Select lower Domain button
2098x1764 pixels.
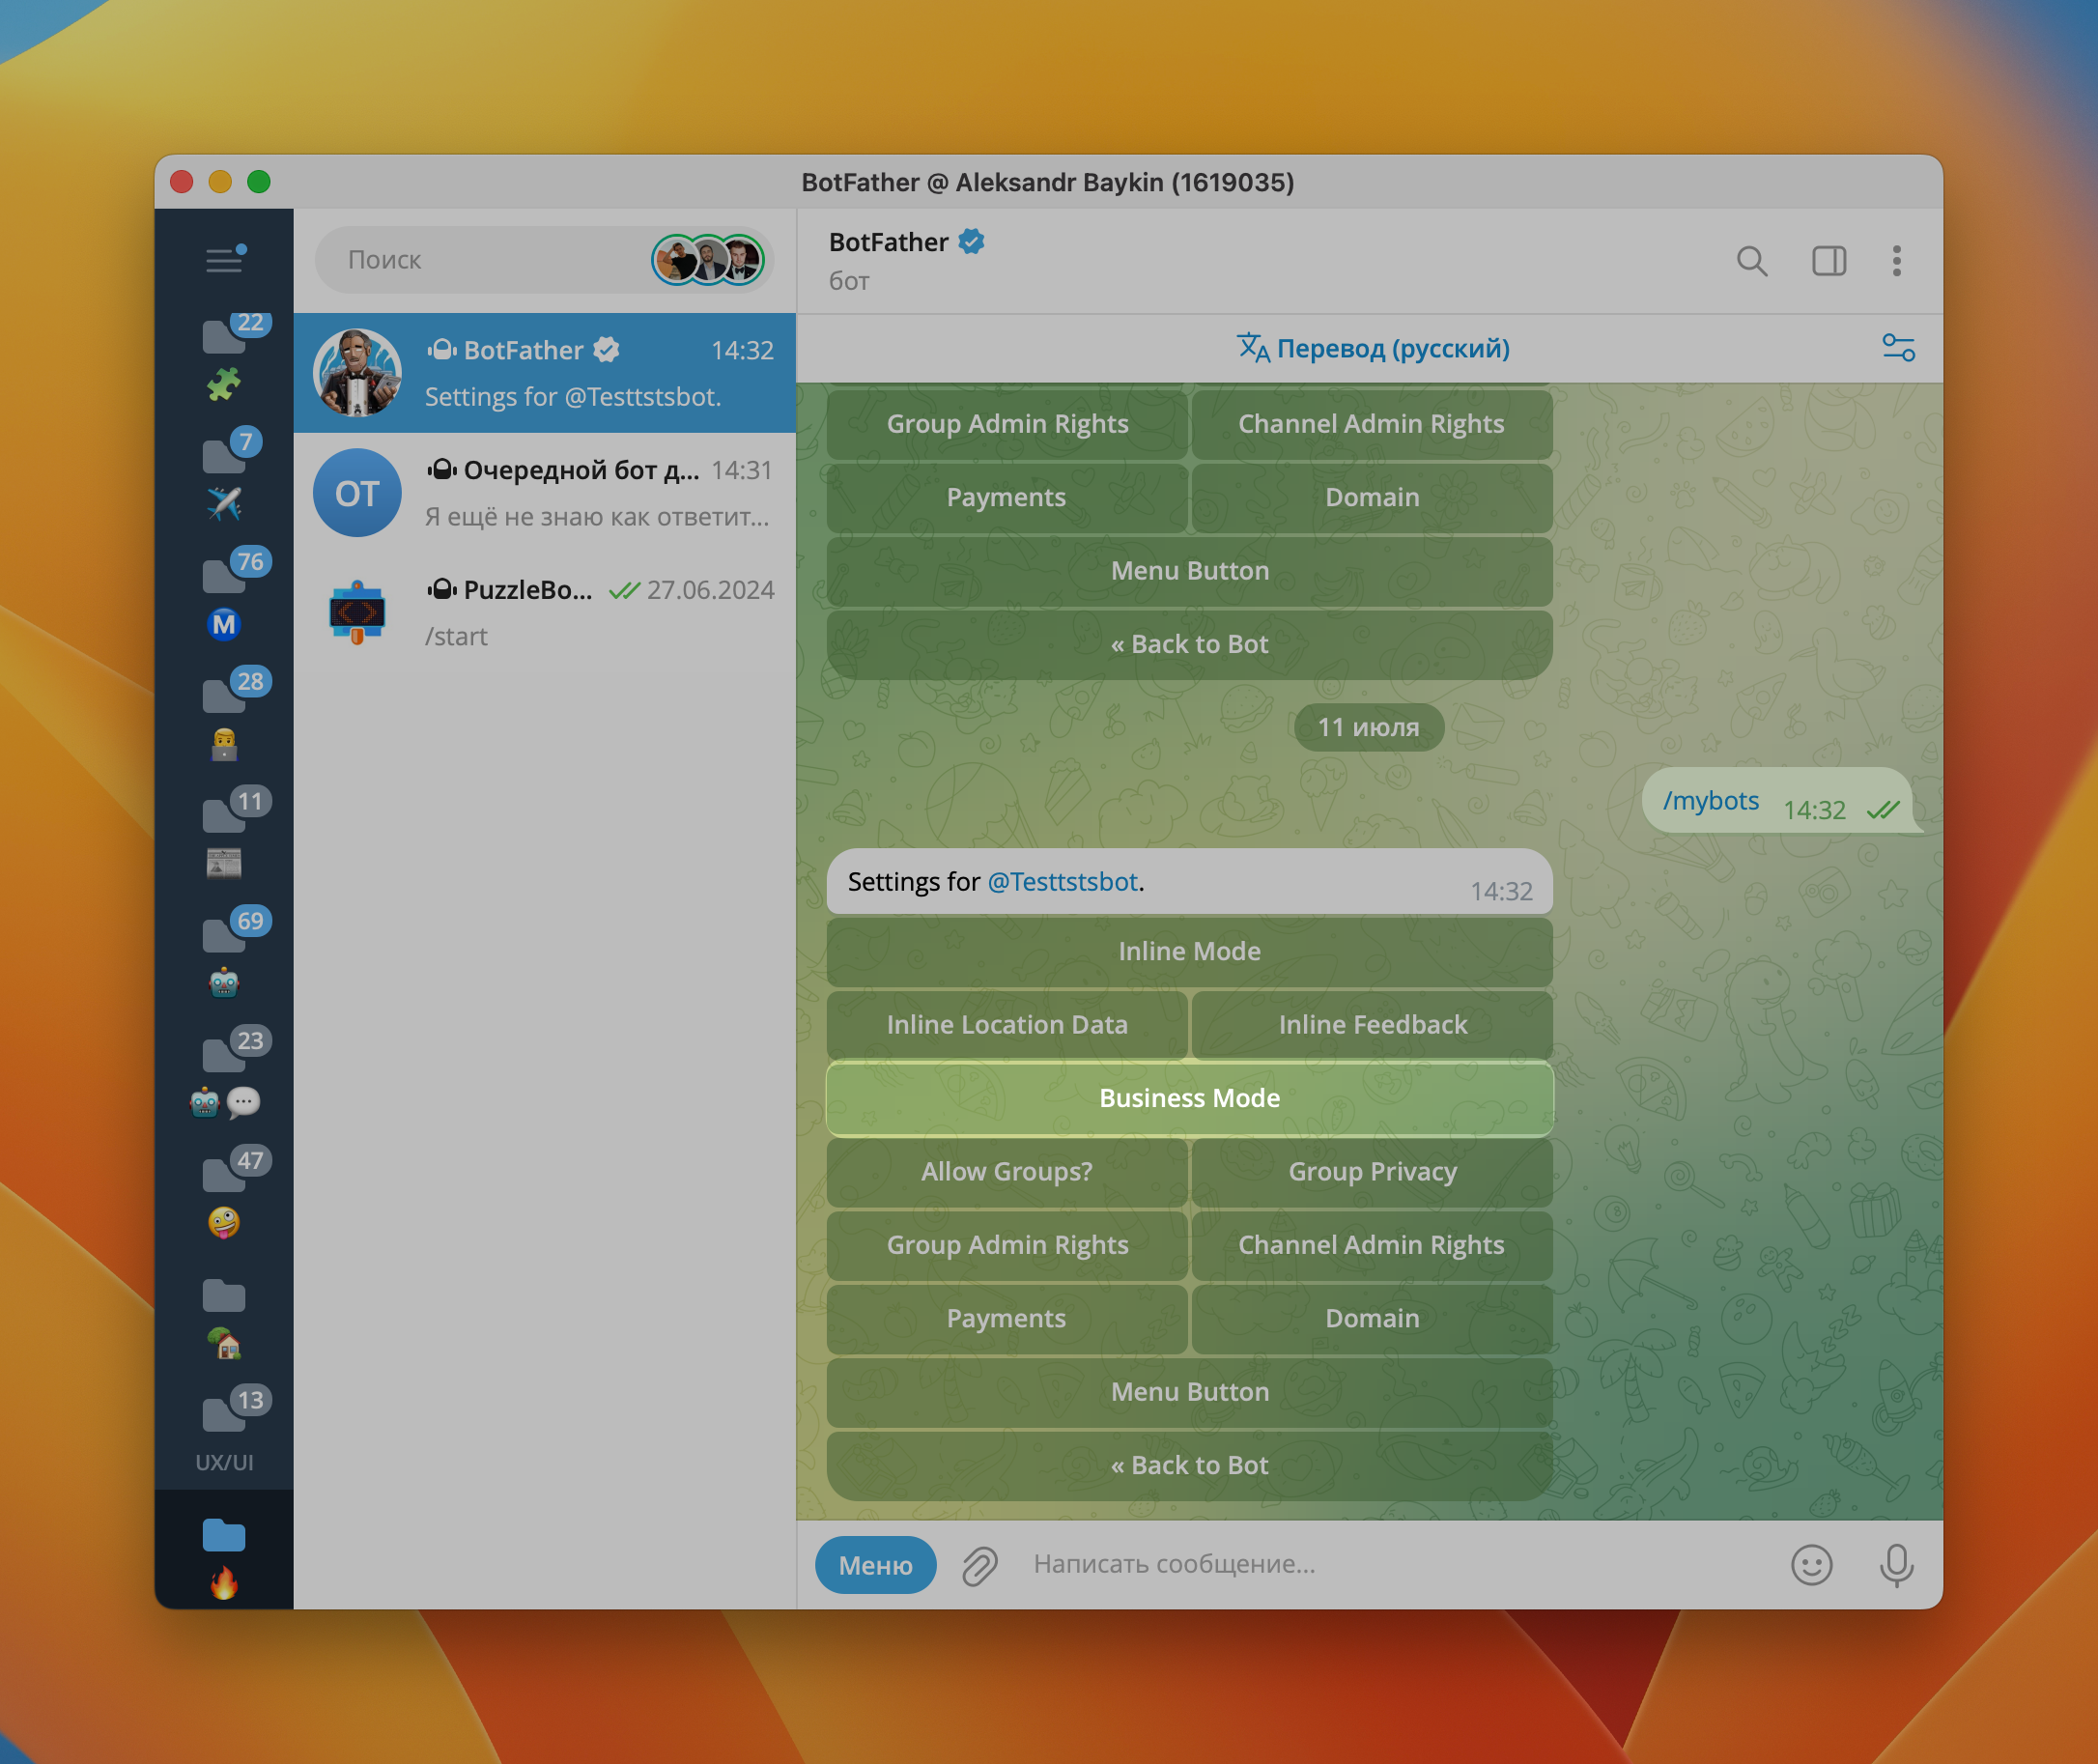tap(1372, 1319)
